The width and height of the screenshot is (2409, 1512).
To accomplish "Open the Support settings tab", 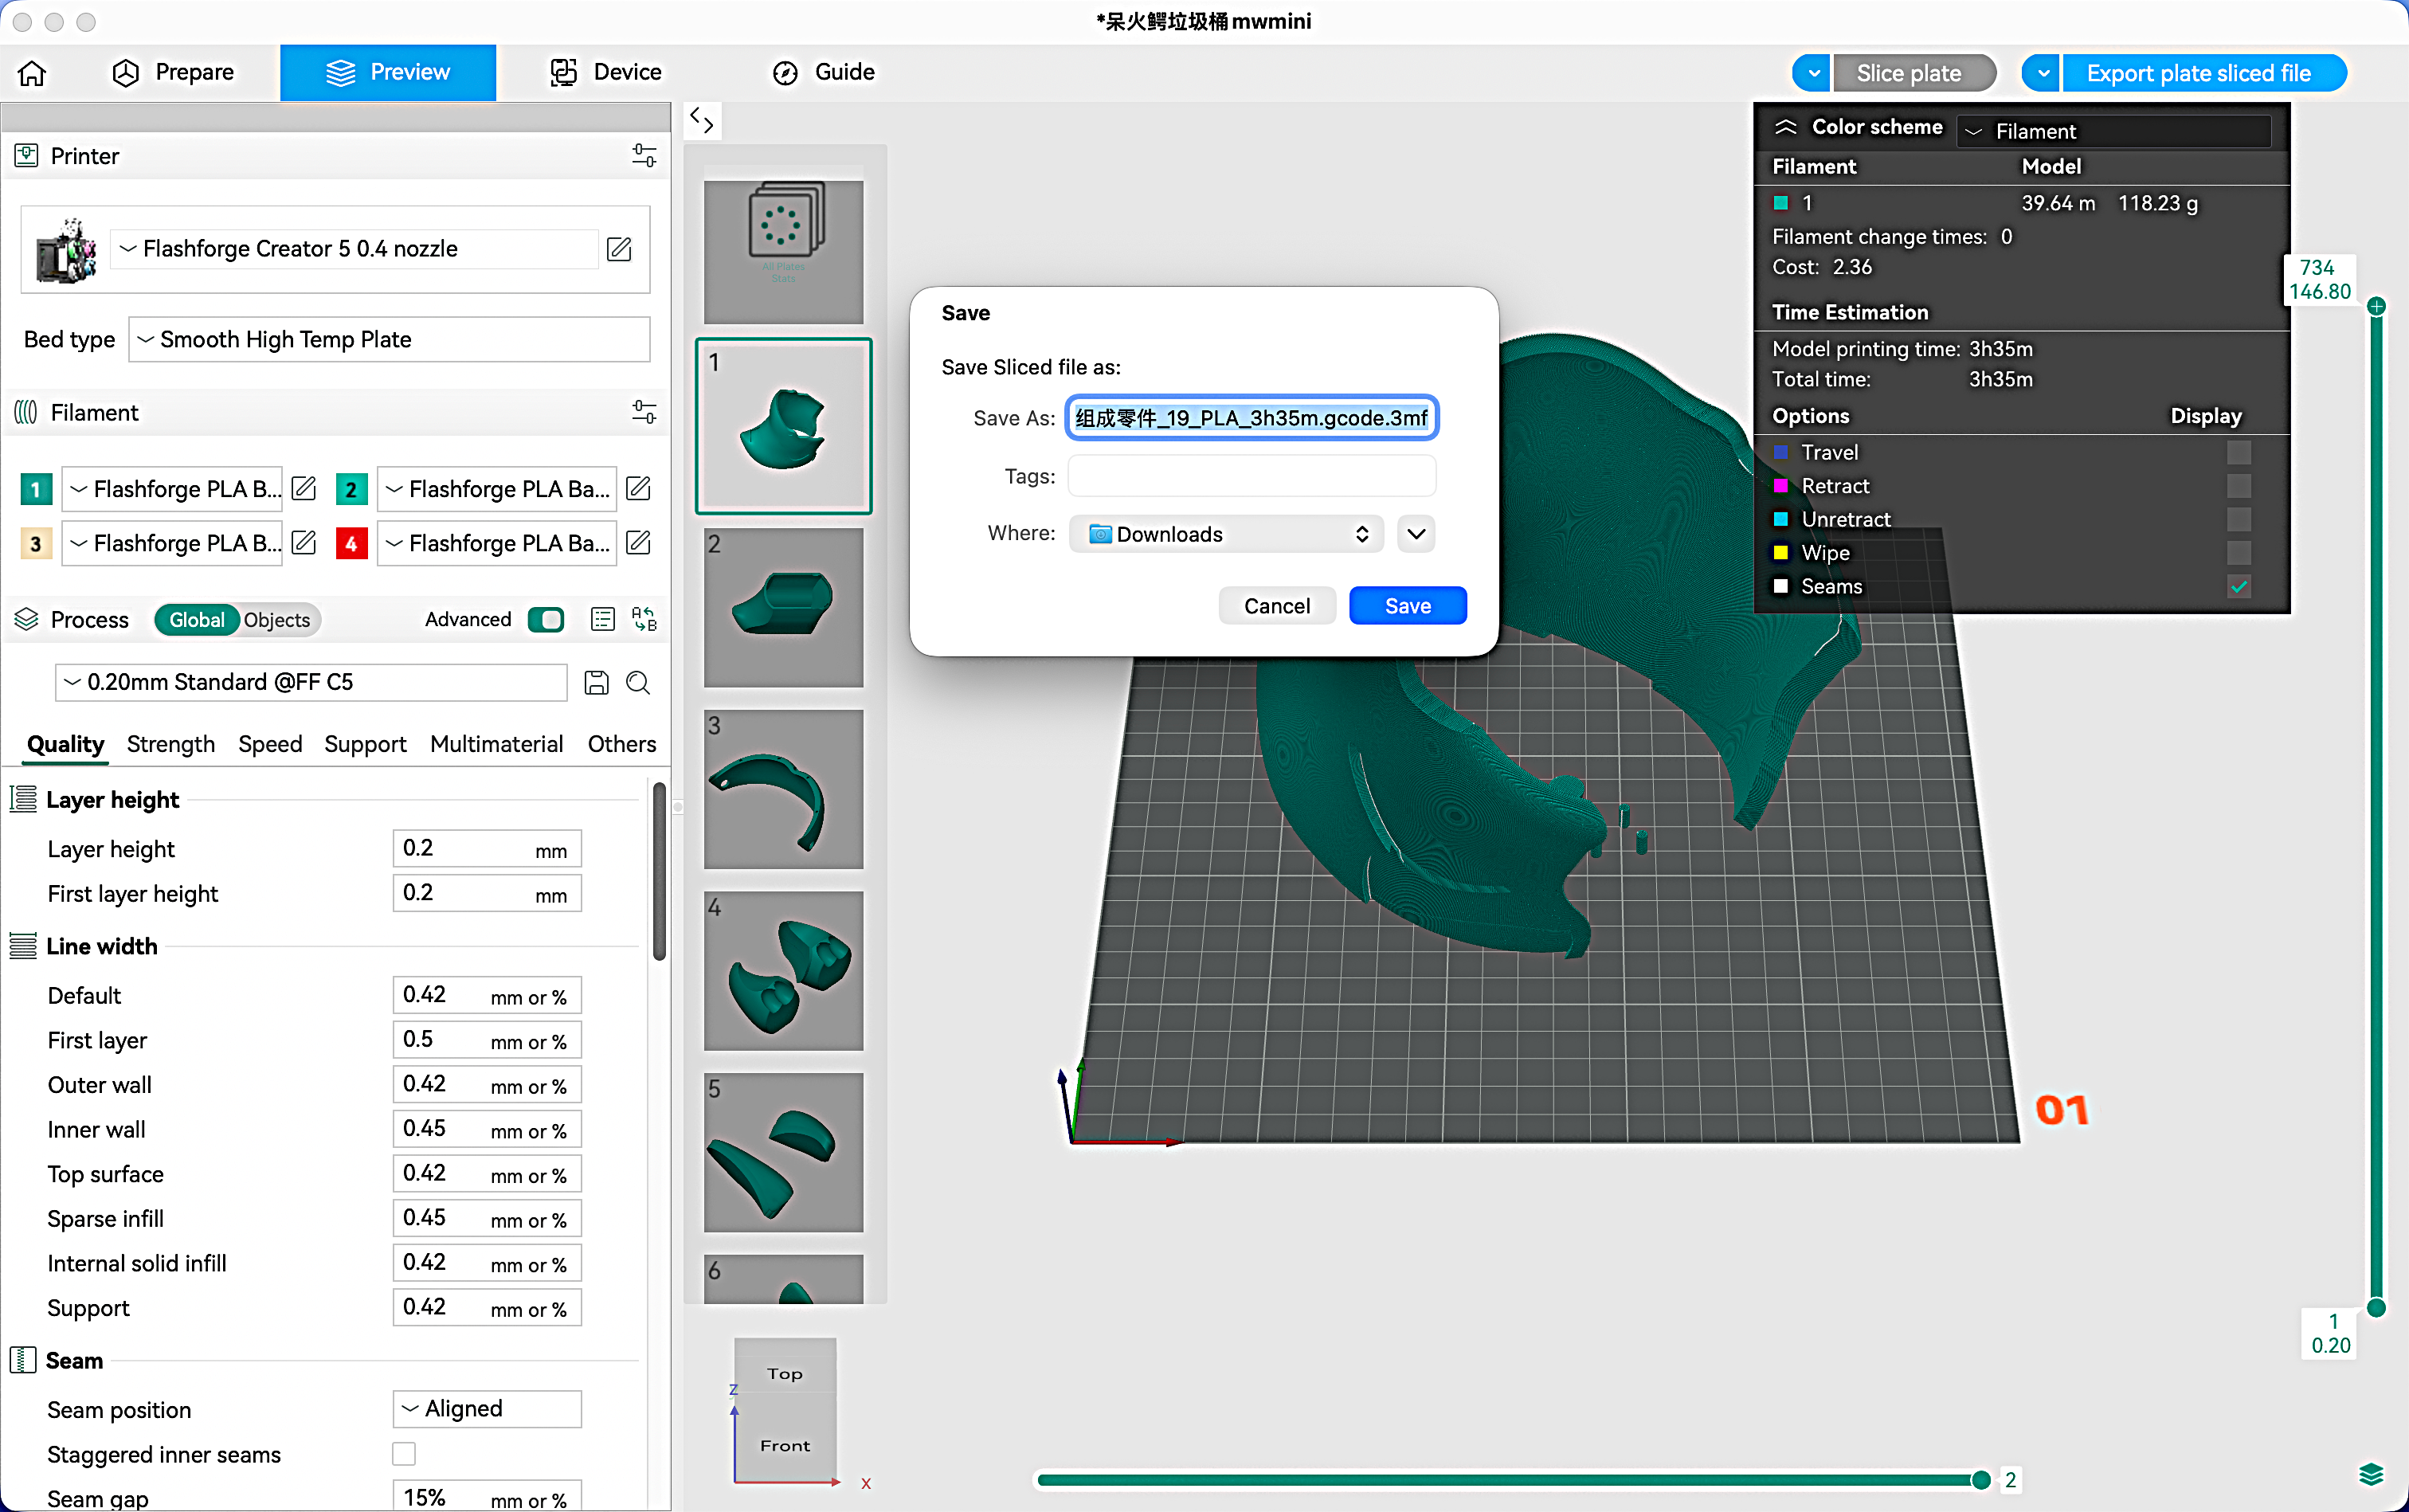I will (x=365, y=744).
